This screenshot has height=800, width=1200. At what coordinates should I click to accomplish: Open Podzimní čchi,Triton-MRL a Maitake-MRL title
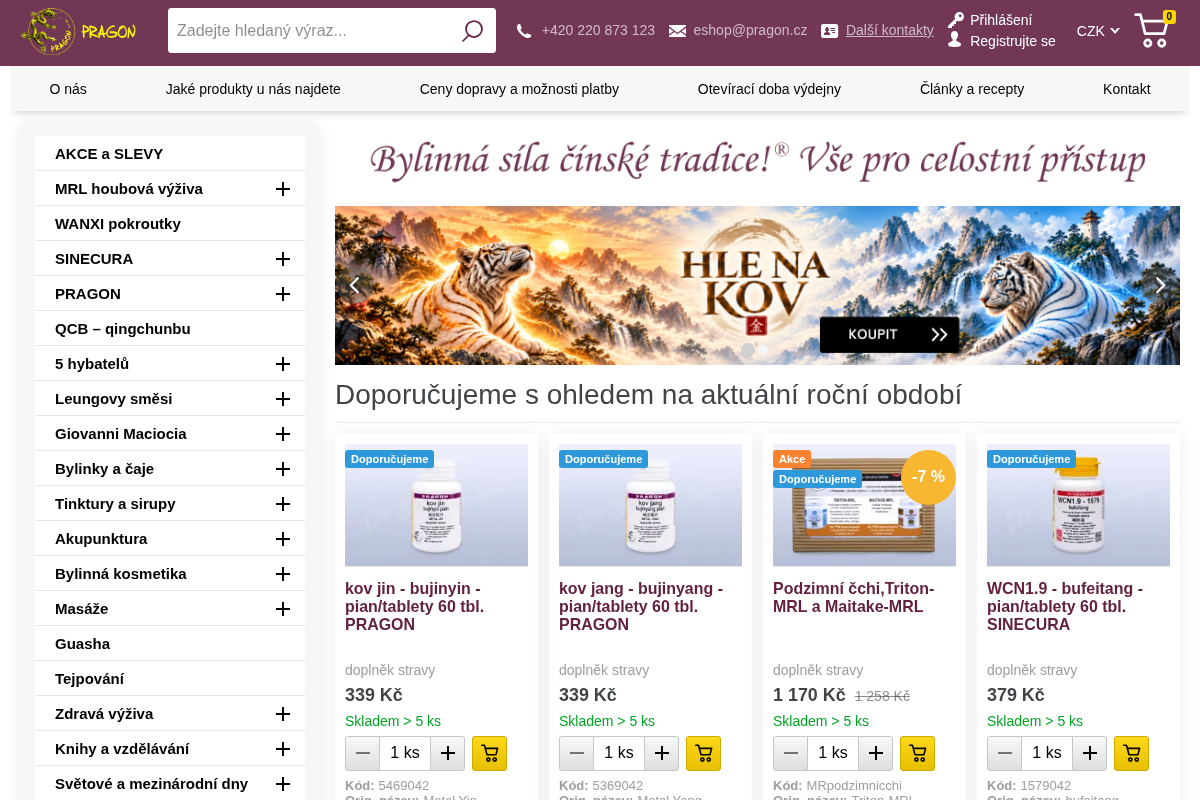(x=854, y=598)
